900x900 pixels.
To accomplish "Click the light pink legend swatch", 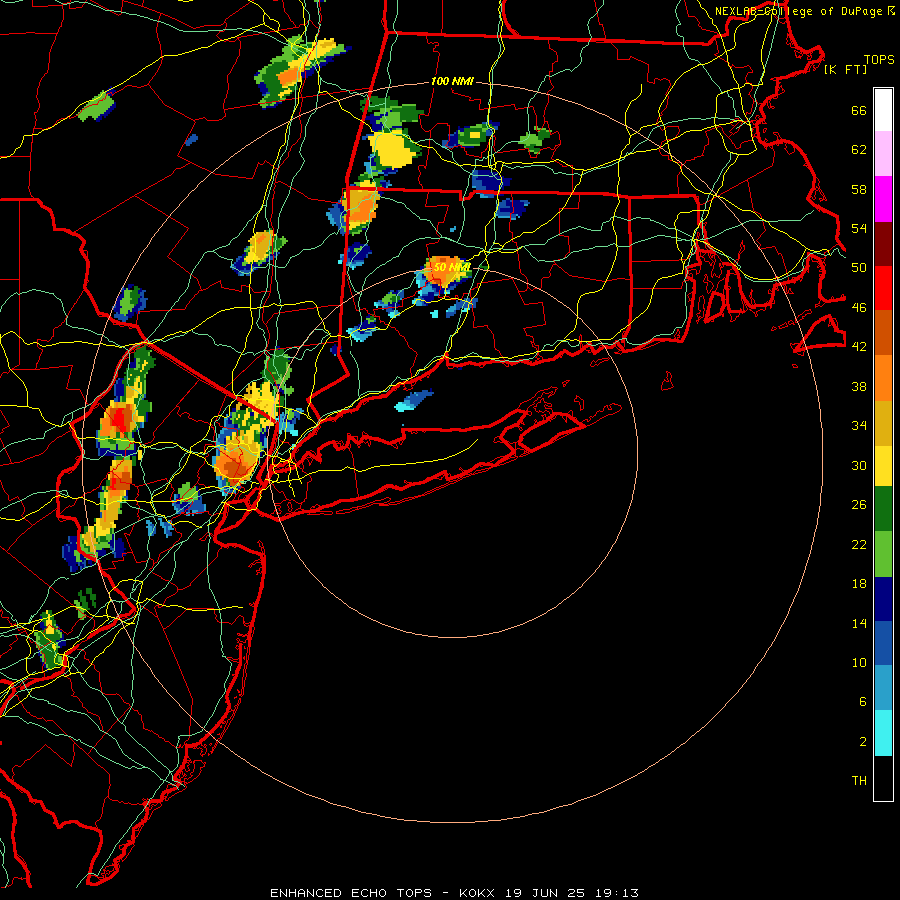I will (883, 153).
